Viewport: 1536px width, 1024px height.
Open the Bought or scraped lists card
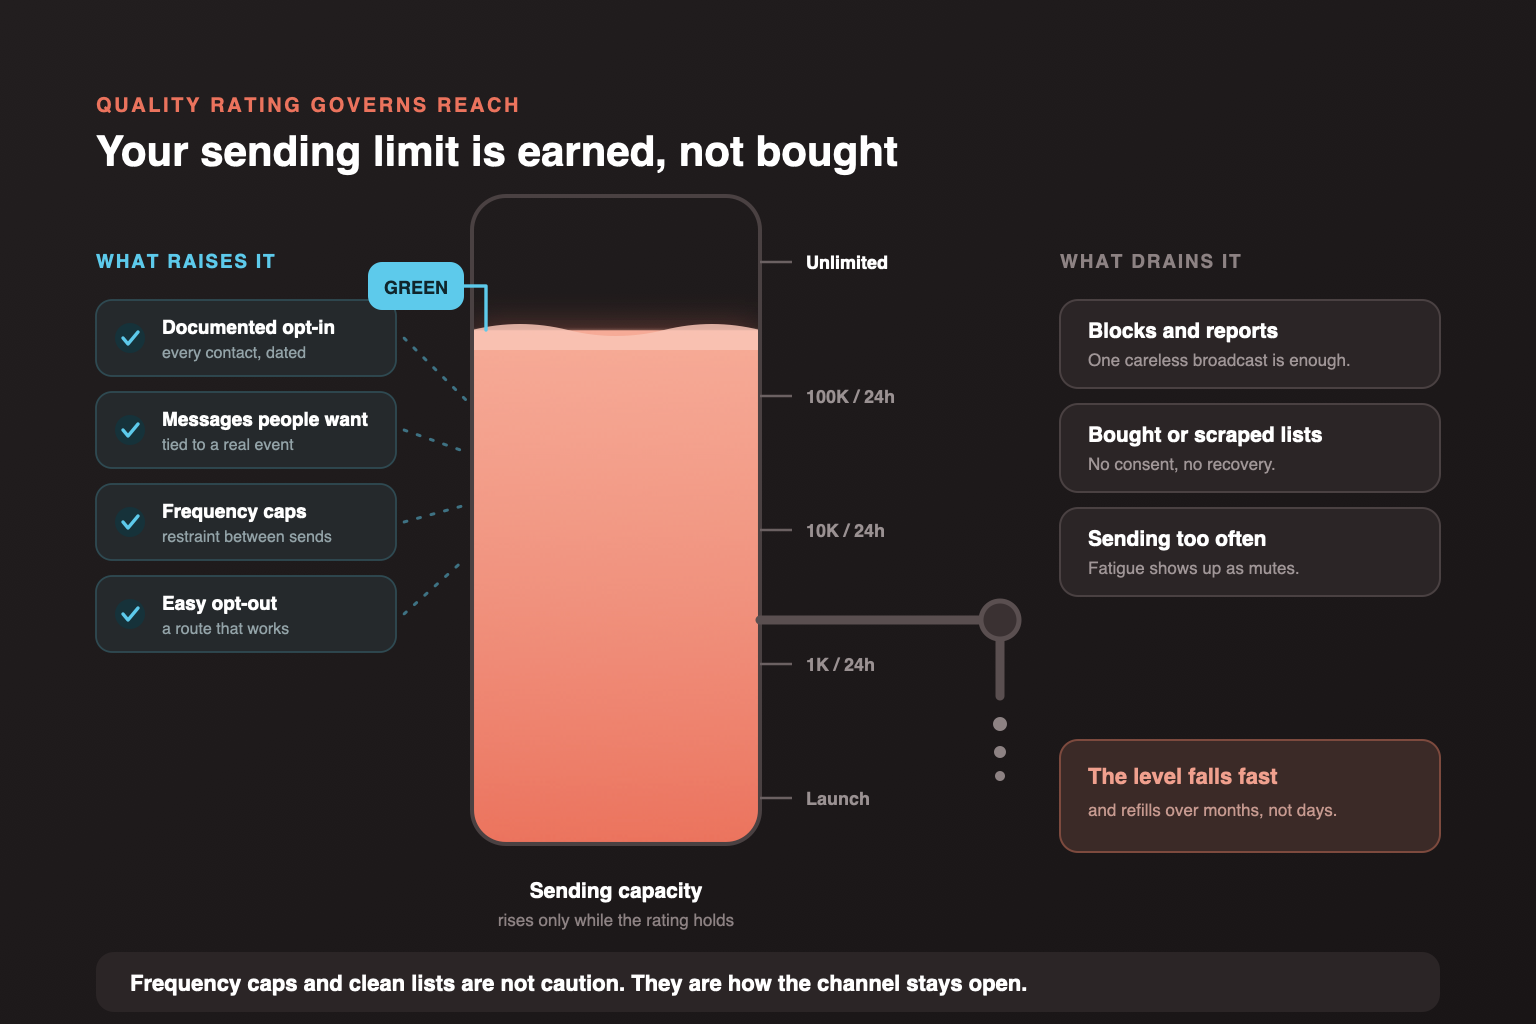click(1250, 448)
